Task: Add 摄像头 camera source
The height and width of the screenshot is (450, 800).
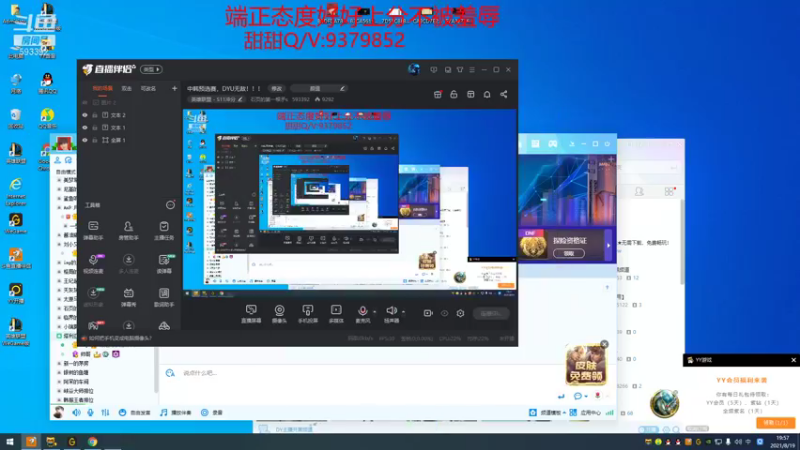Action: 280,314
